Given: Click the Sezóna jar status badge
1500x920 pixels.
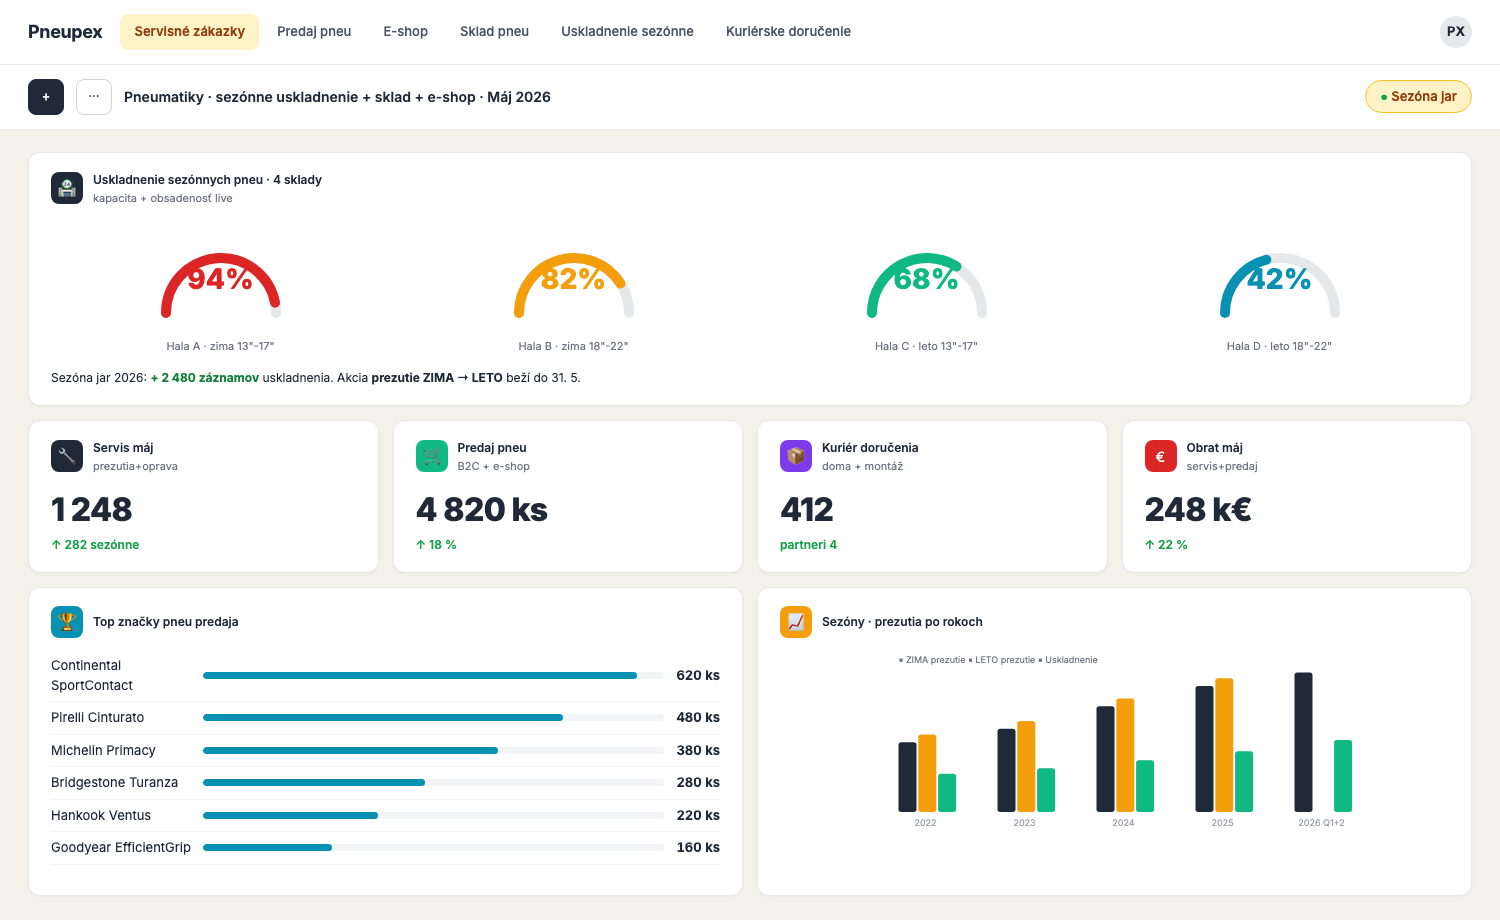Looking at the screenshot, I should 1418,97.
